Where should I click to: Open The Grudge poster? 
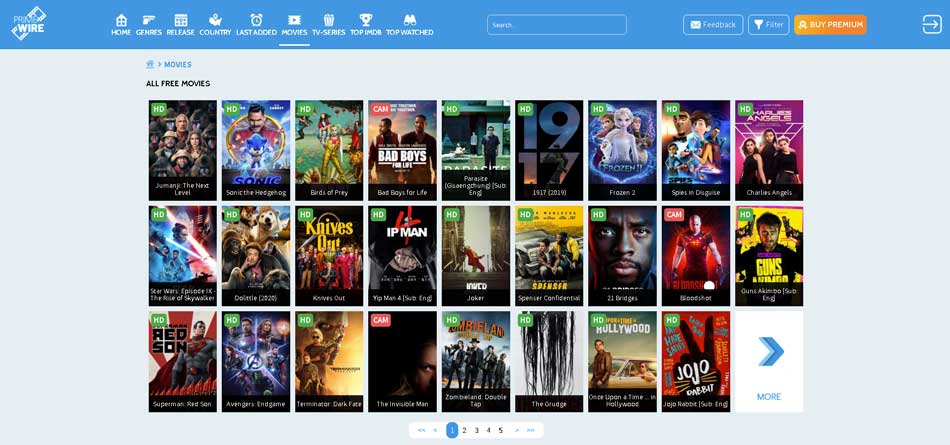(549, 362)
